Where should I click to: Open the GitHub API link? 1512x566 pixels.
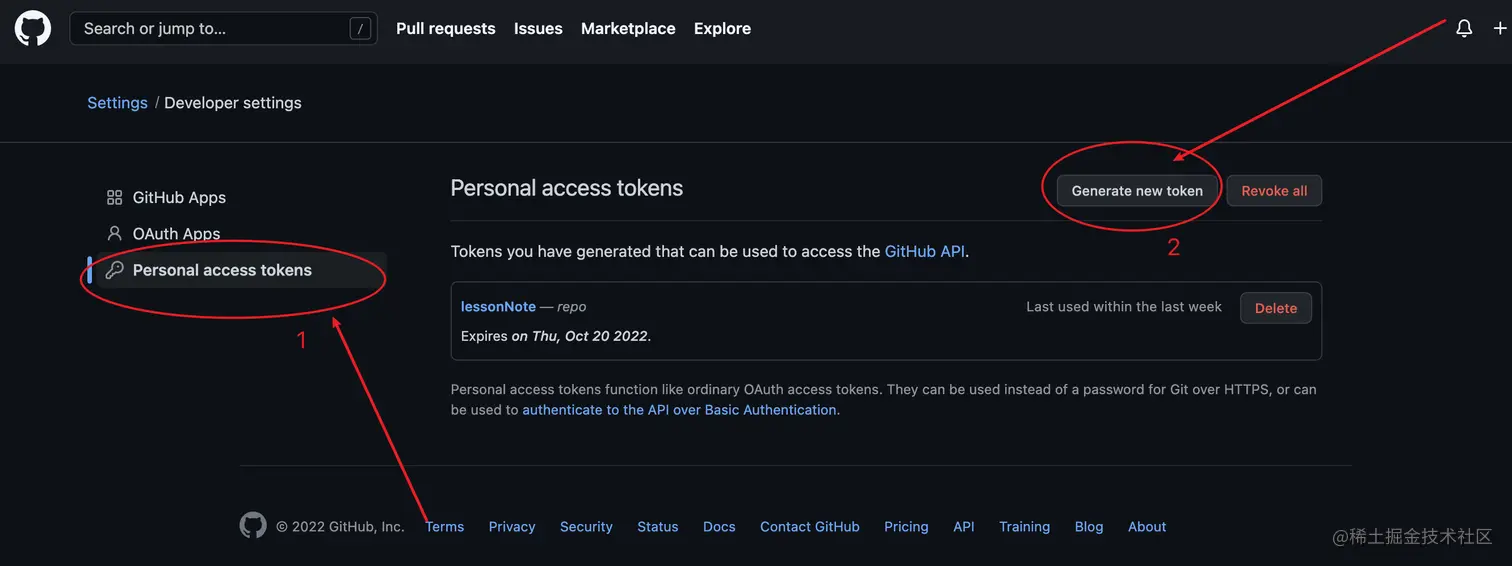[925, 252]
